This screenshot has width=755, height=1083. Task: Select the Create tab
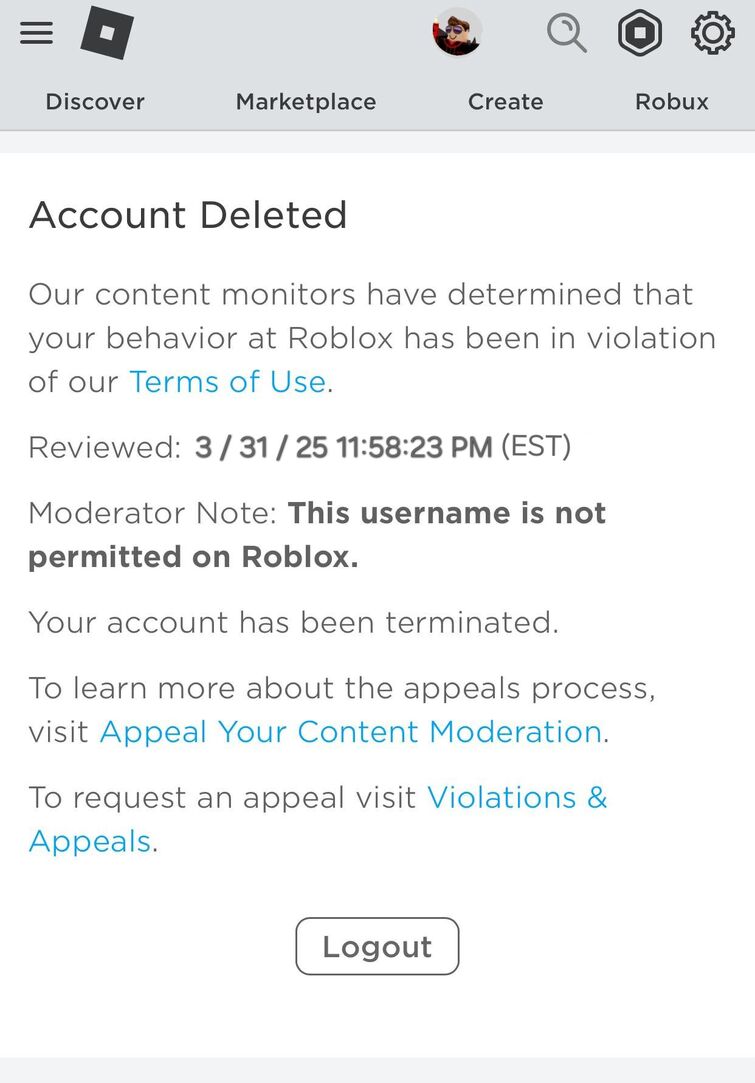pyautogui.click(x=506, y=102)
